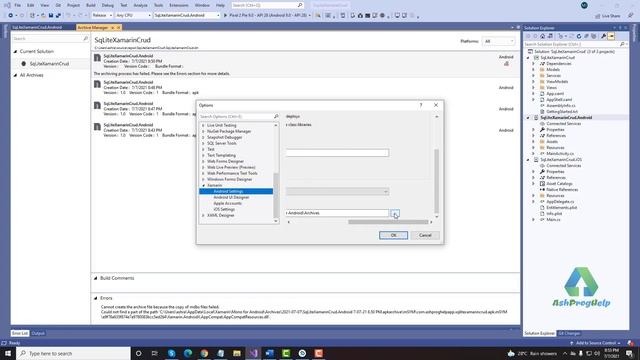Click the highlighted Preview Selected Items icon

611,36
